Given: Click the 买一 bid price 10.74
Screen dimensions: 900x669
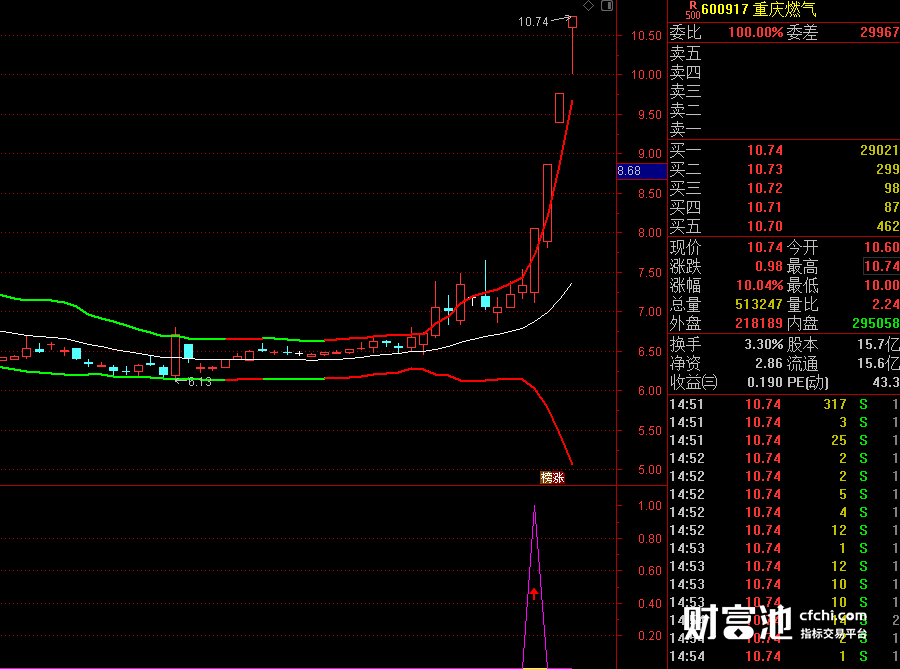Looking at the screenshot, I should [765, 150].
